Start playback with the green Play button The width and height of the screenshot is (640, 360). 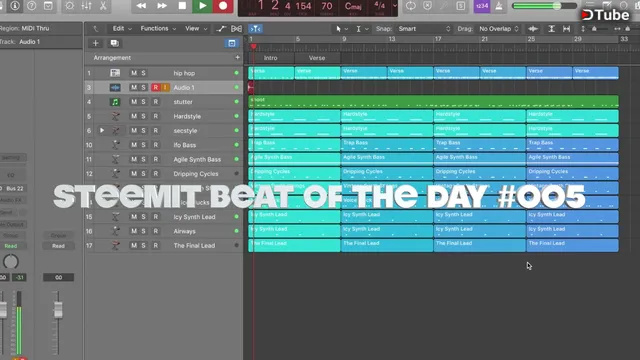202,6
